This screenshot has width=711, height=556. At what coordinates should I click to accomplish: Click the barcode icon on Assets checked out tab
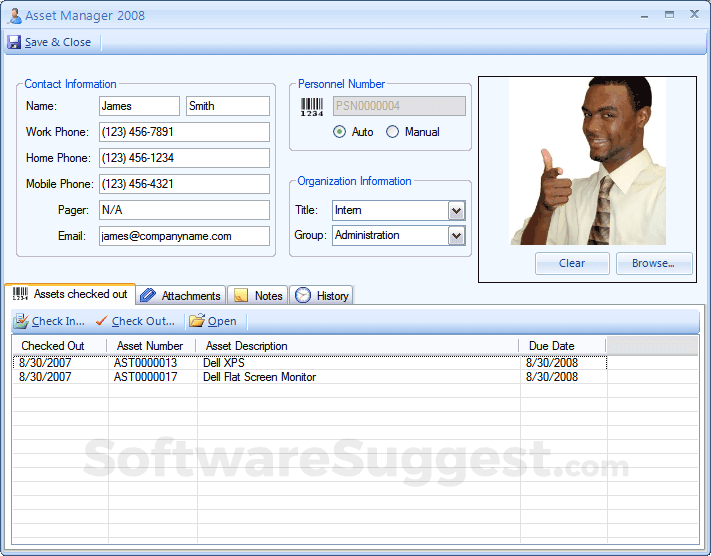pos(20,294)
